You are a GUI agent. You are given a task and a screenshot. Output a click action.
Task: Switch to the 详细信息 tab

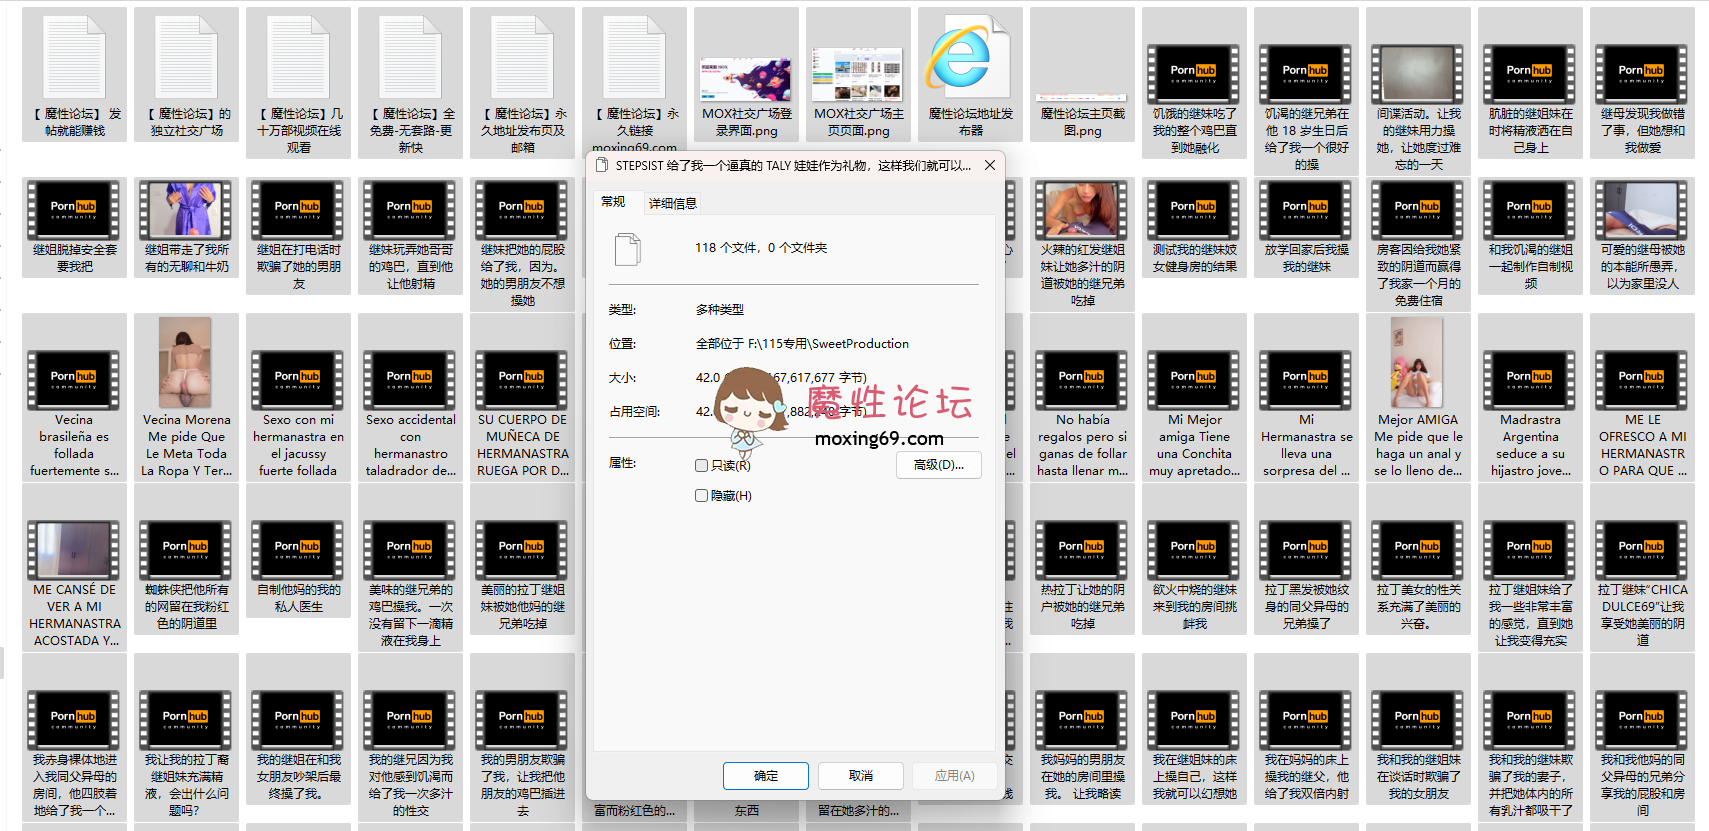pyautogui.click(x=672, y=203)
